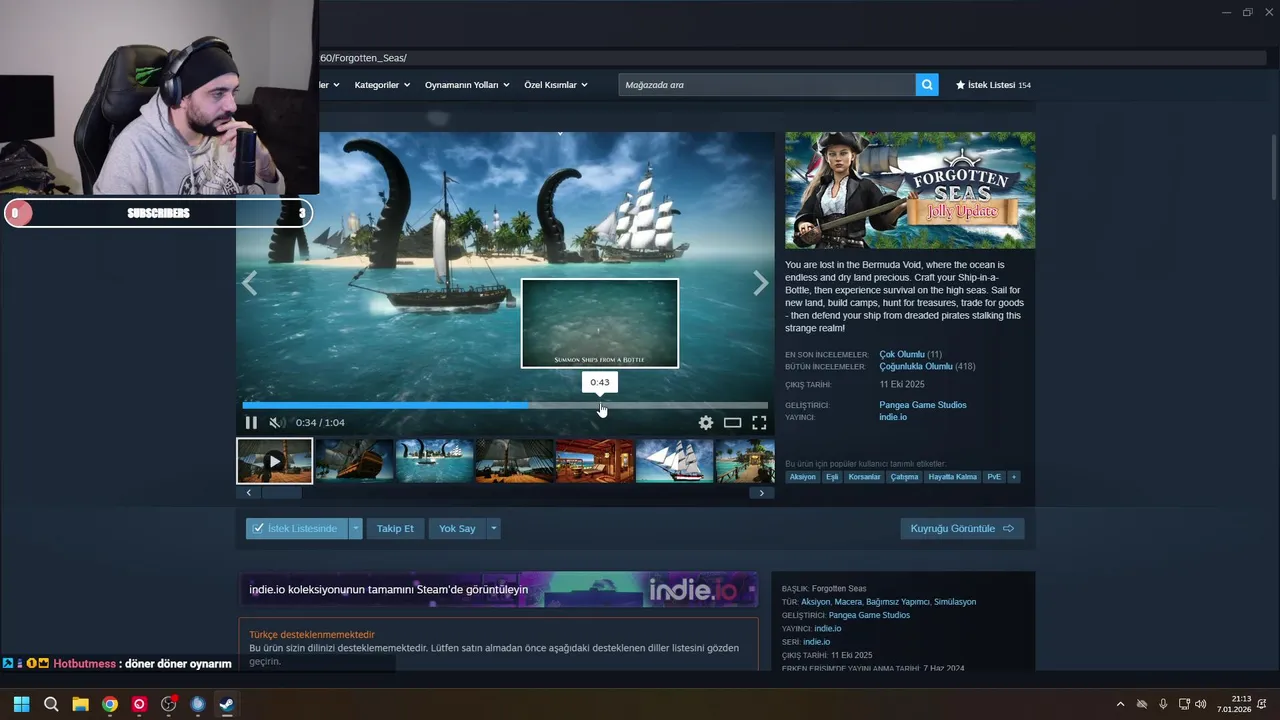Open the Simülasyon genre link
Image resolution: width=1280 pixels, height=720 pixels.
pyautogui.click(x=954, y=602)
